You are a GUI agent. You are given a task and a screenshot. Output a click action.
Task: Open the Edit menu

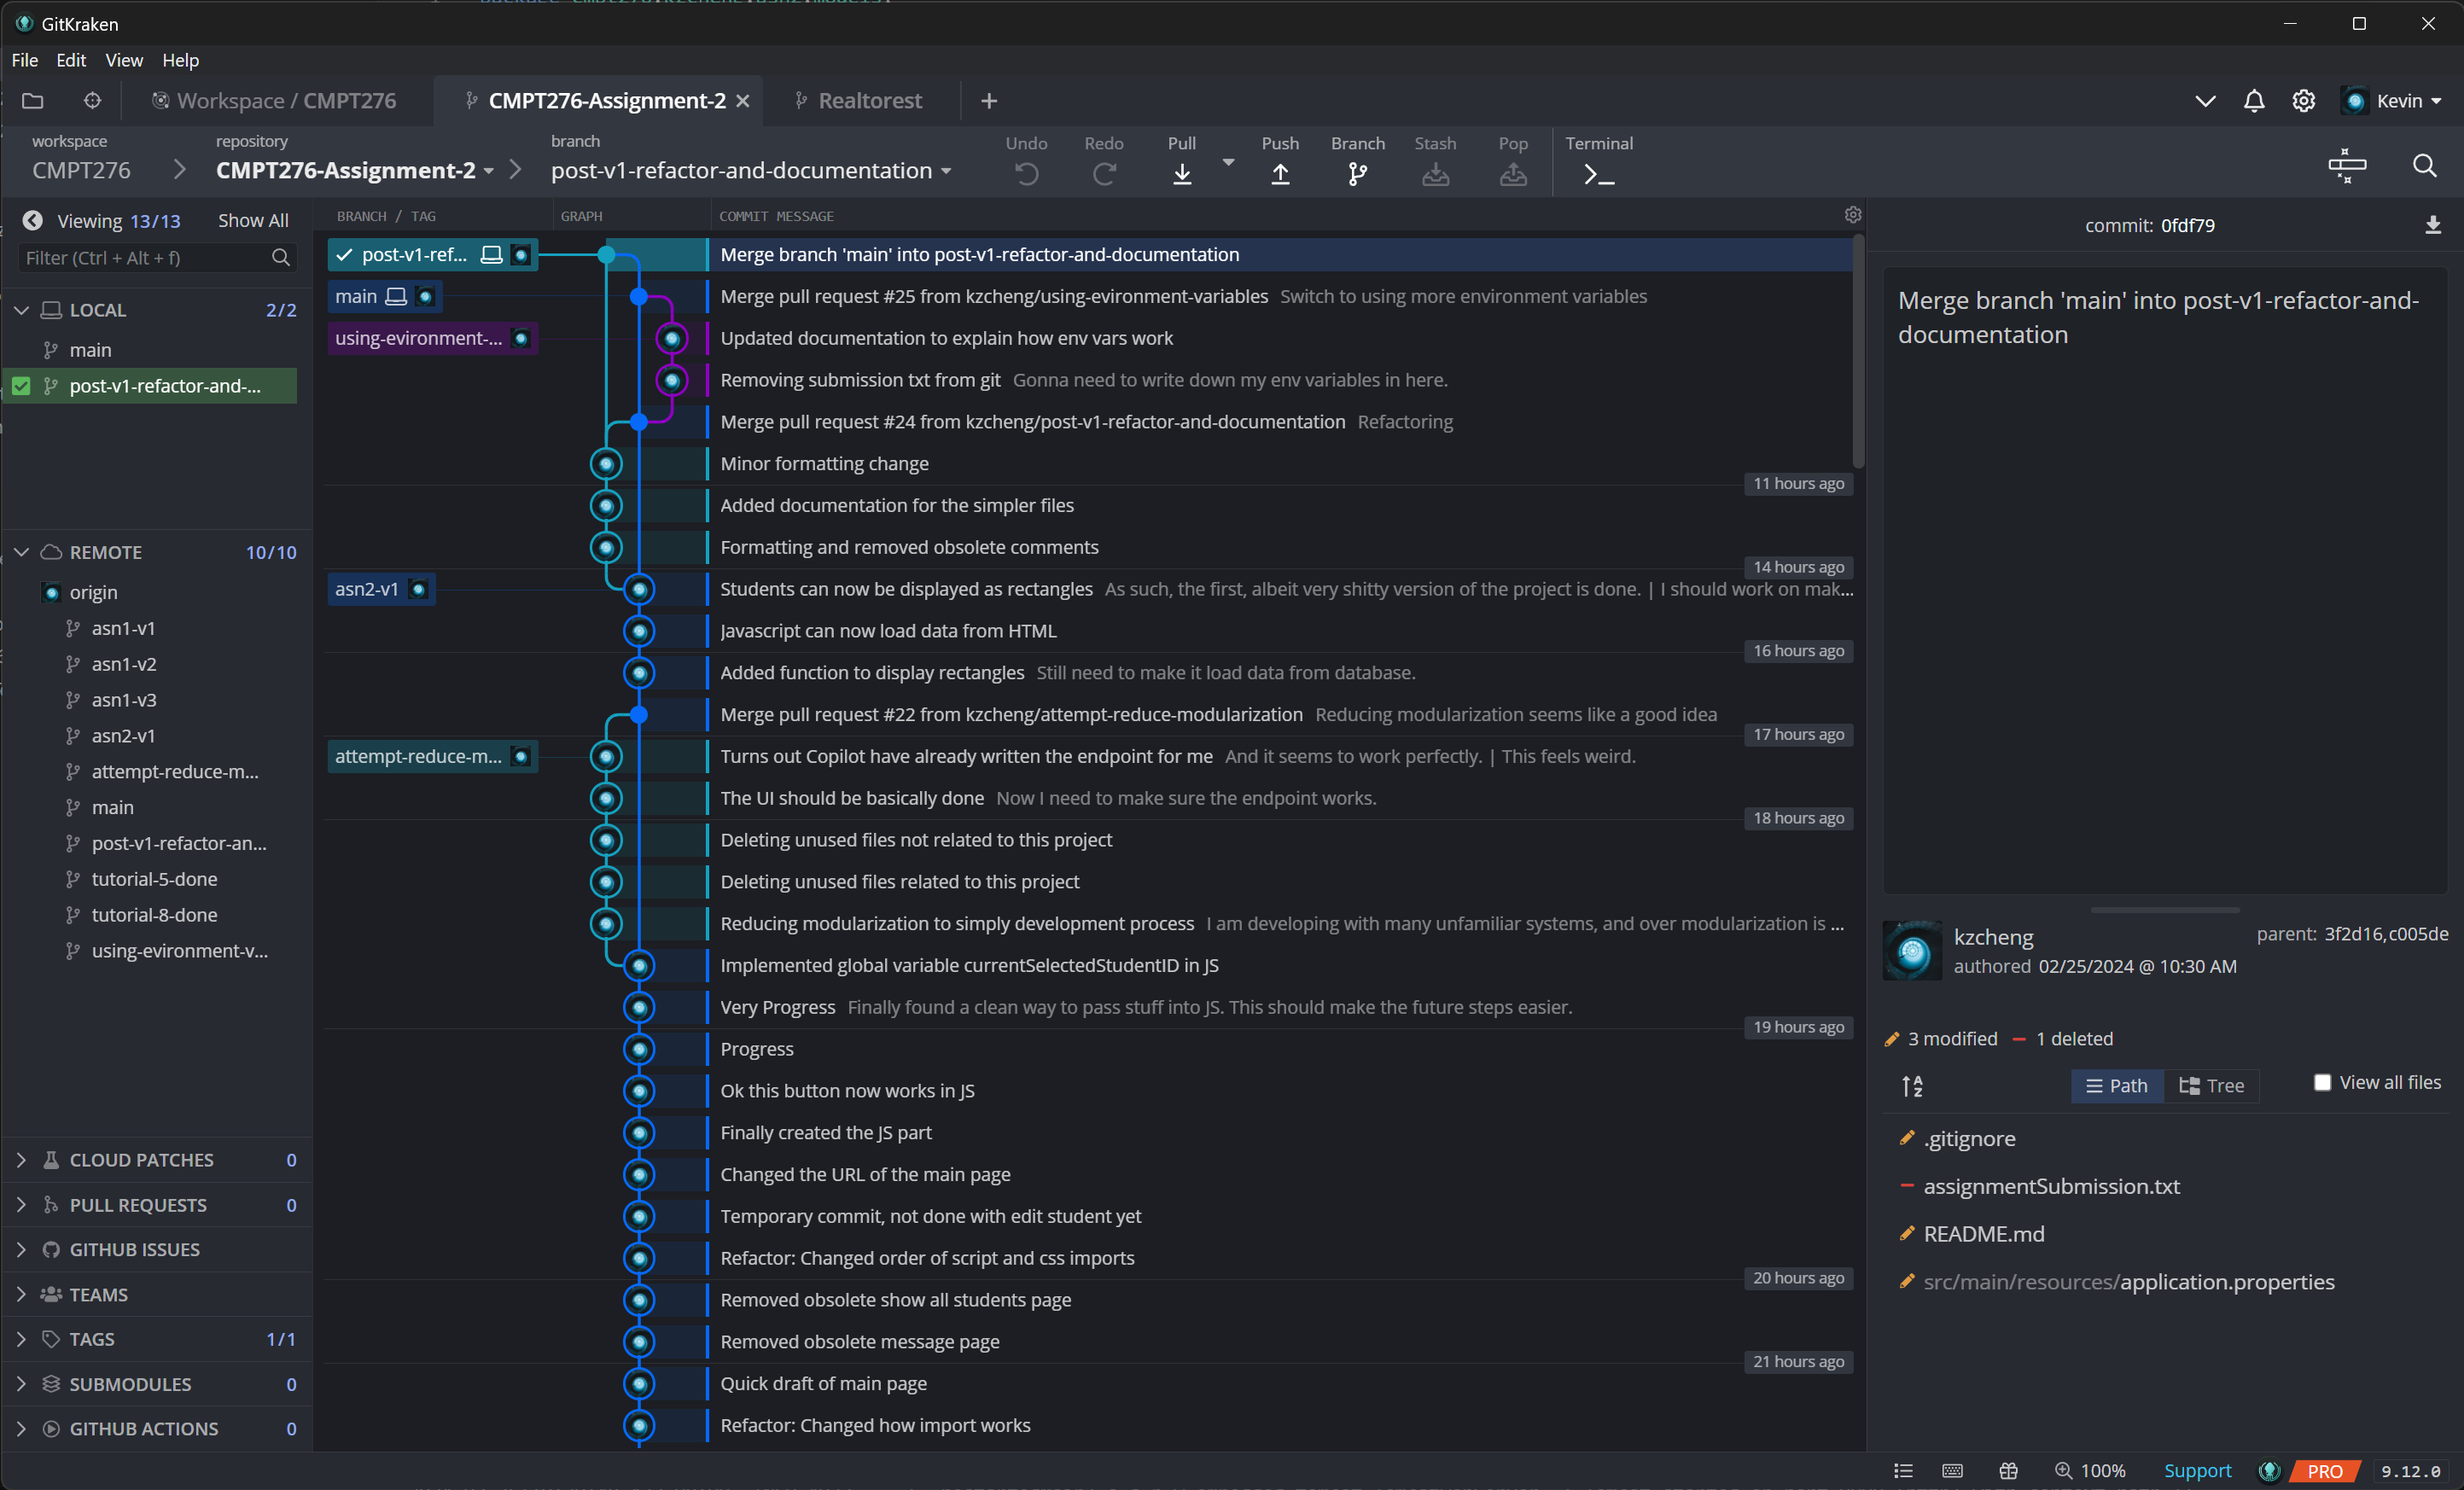point(70,60)
